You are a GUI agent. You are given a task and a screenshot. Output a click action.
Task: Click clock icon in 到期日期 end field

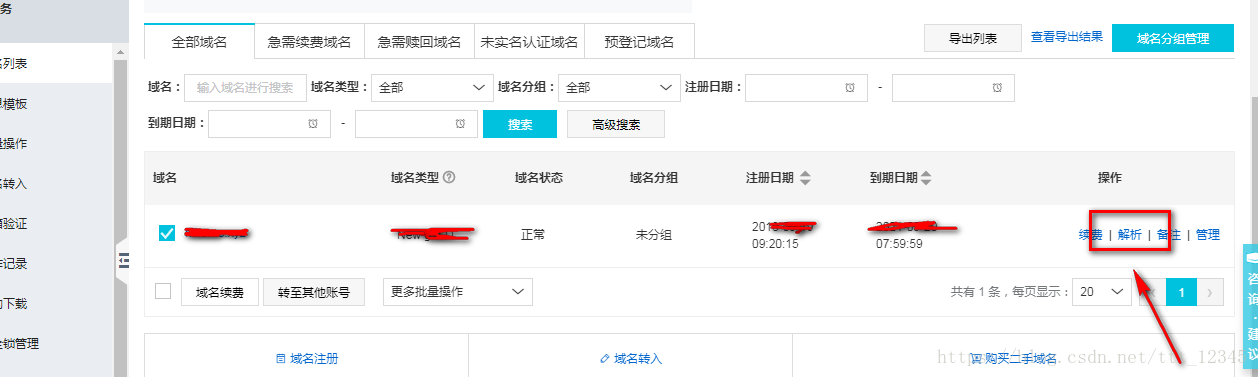click(x=460, y=124)
